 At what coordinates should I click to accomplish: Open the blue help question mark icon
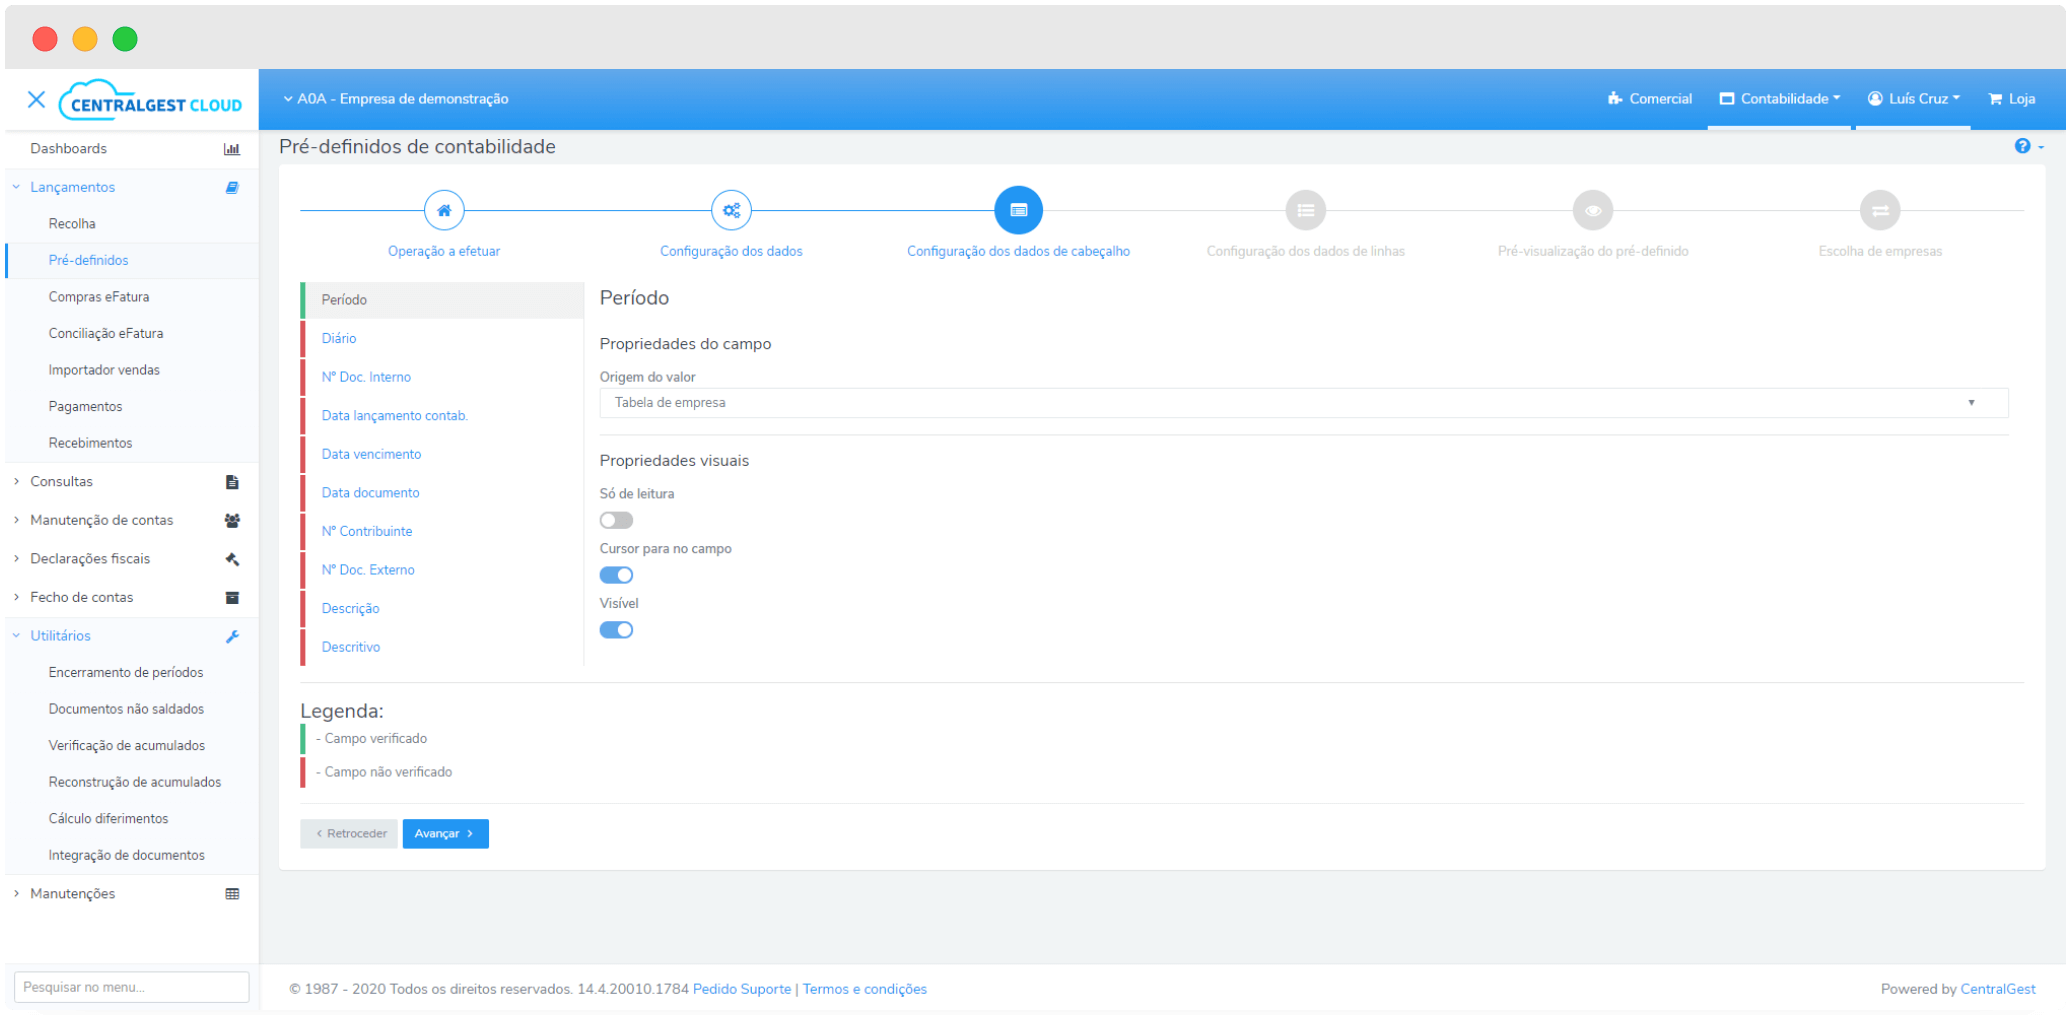(2022, 146)
